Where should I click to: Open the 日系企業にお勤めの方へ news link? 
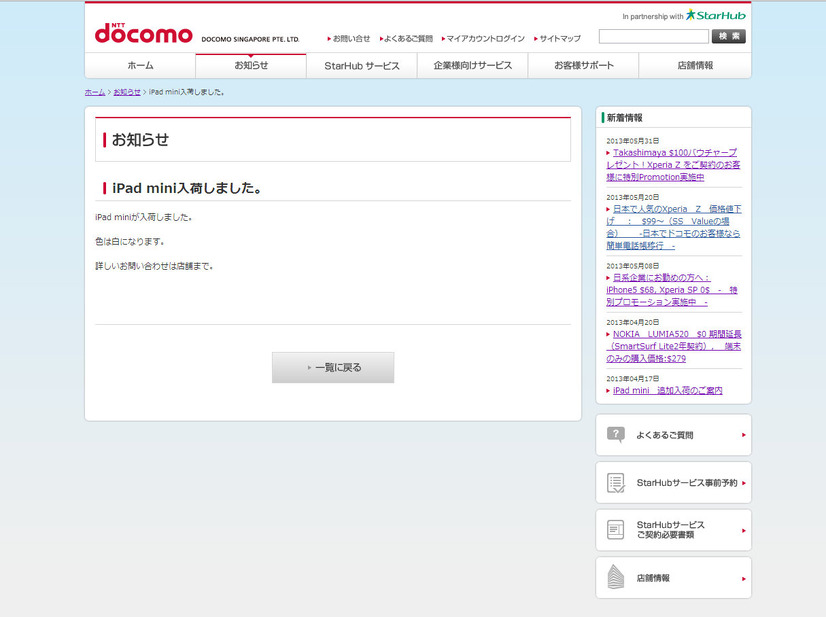(672, 290)
